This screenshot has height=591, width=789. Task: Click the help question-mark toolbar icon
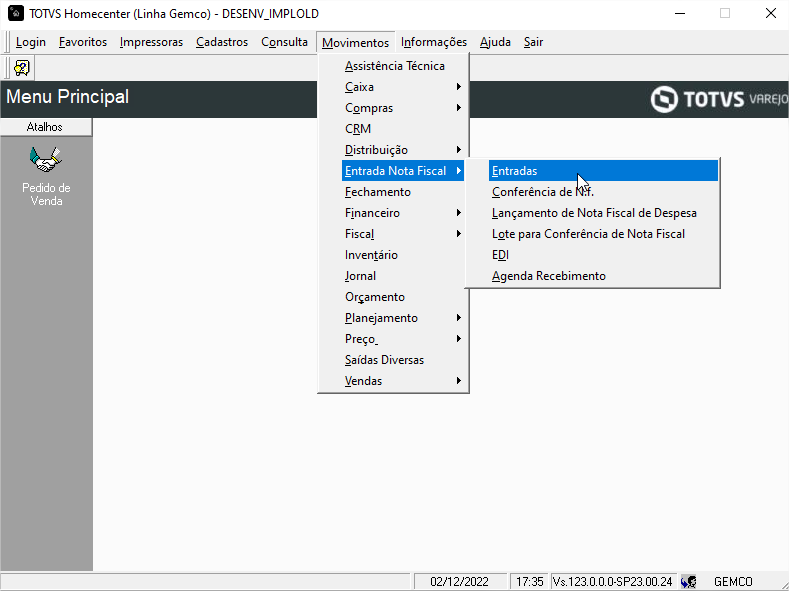tap(22, 68)
